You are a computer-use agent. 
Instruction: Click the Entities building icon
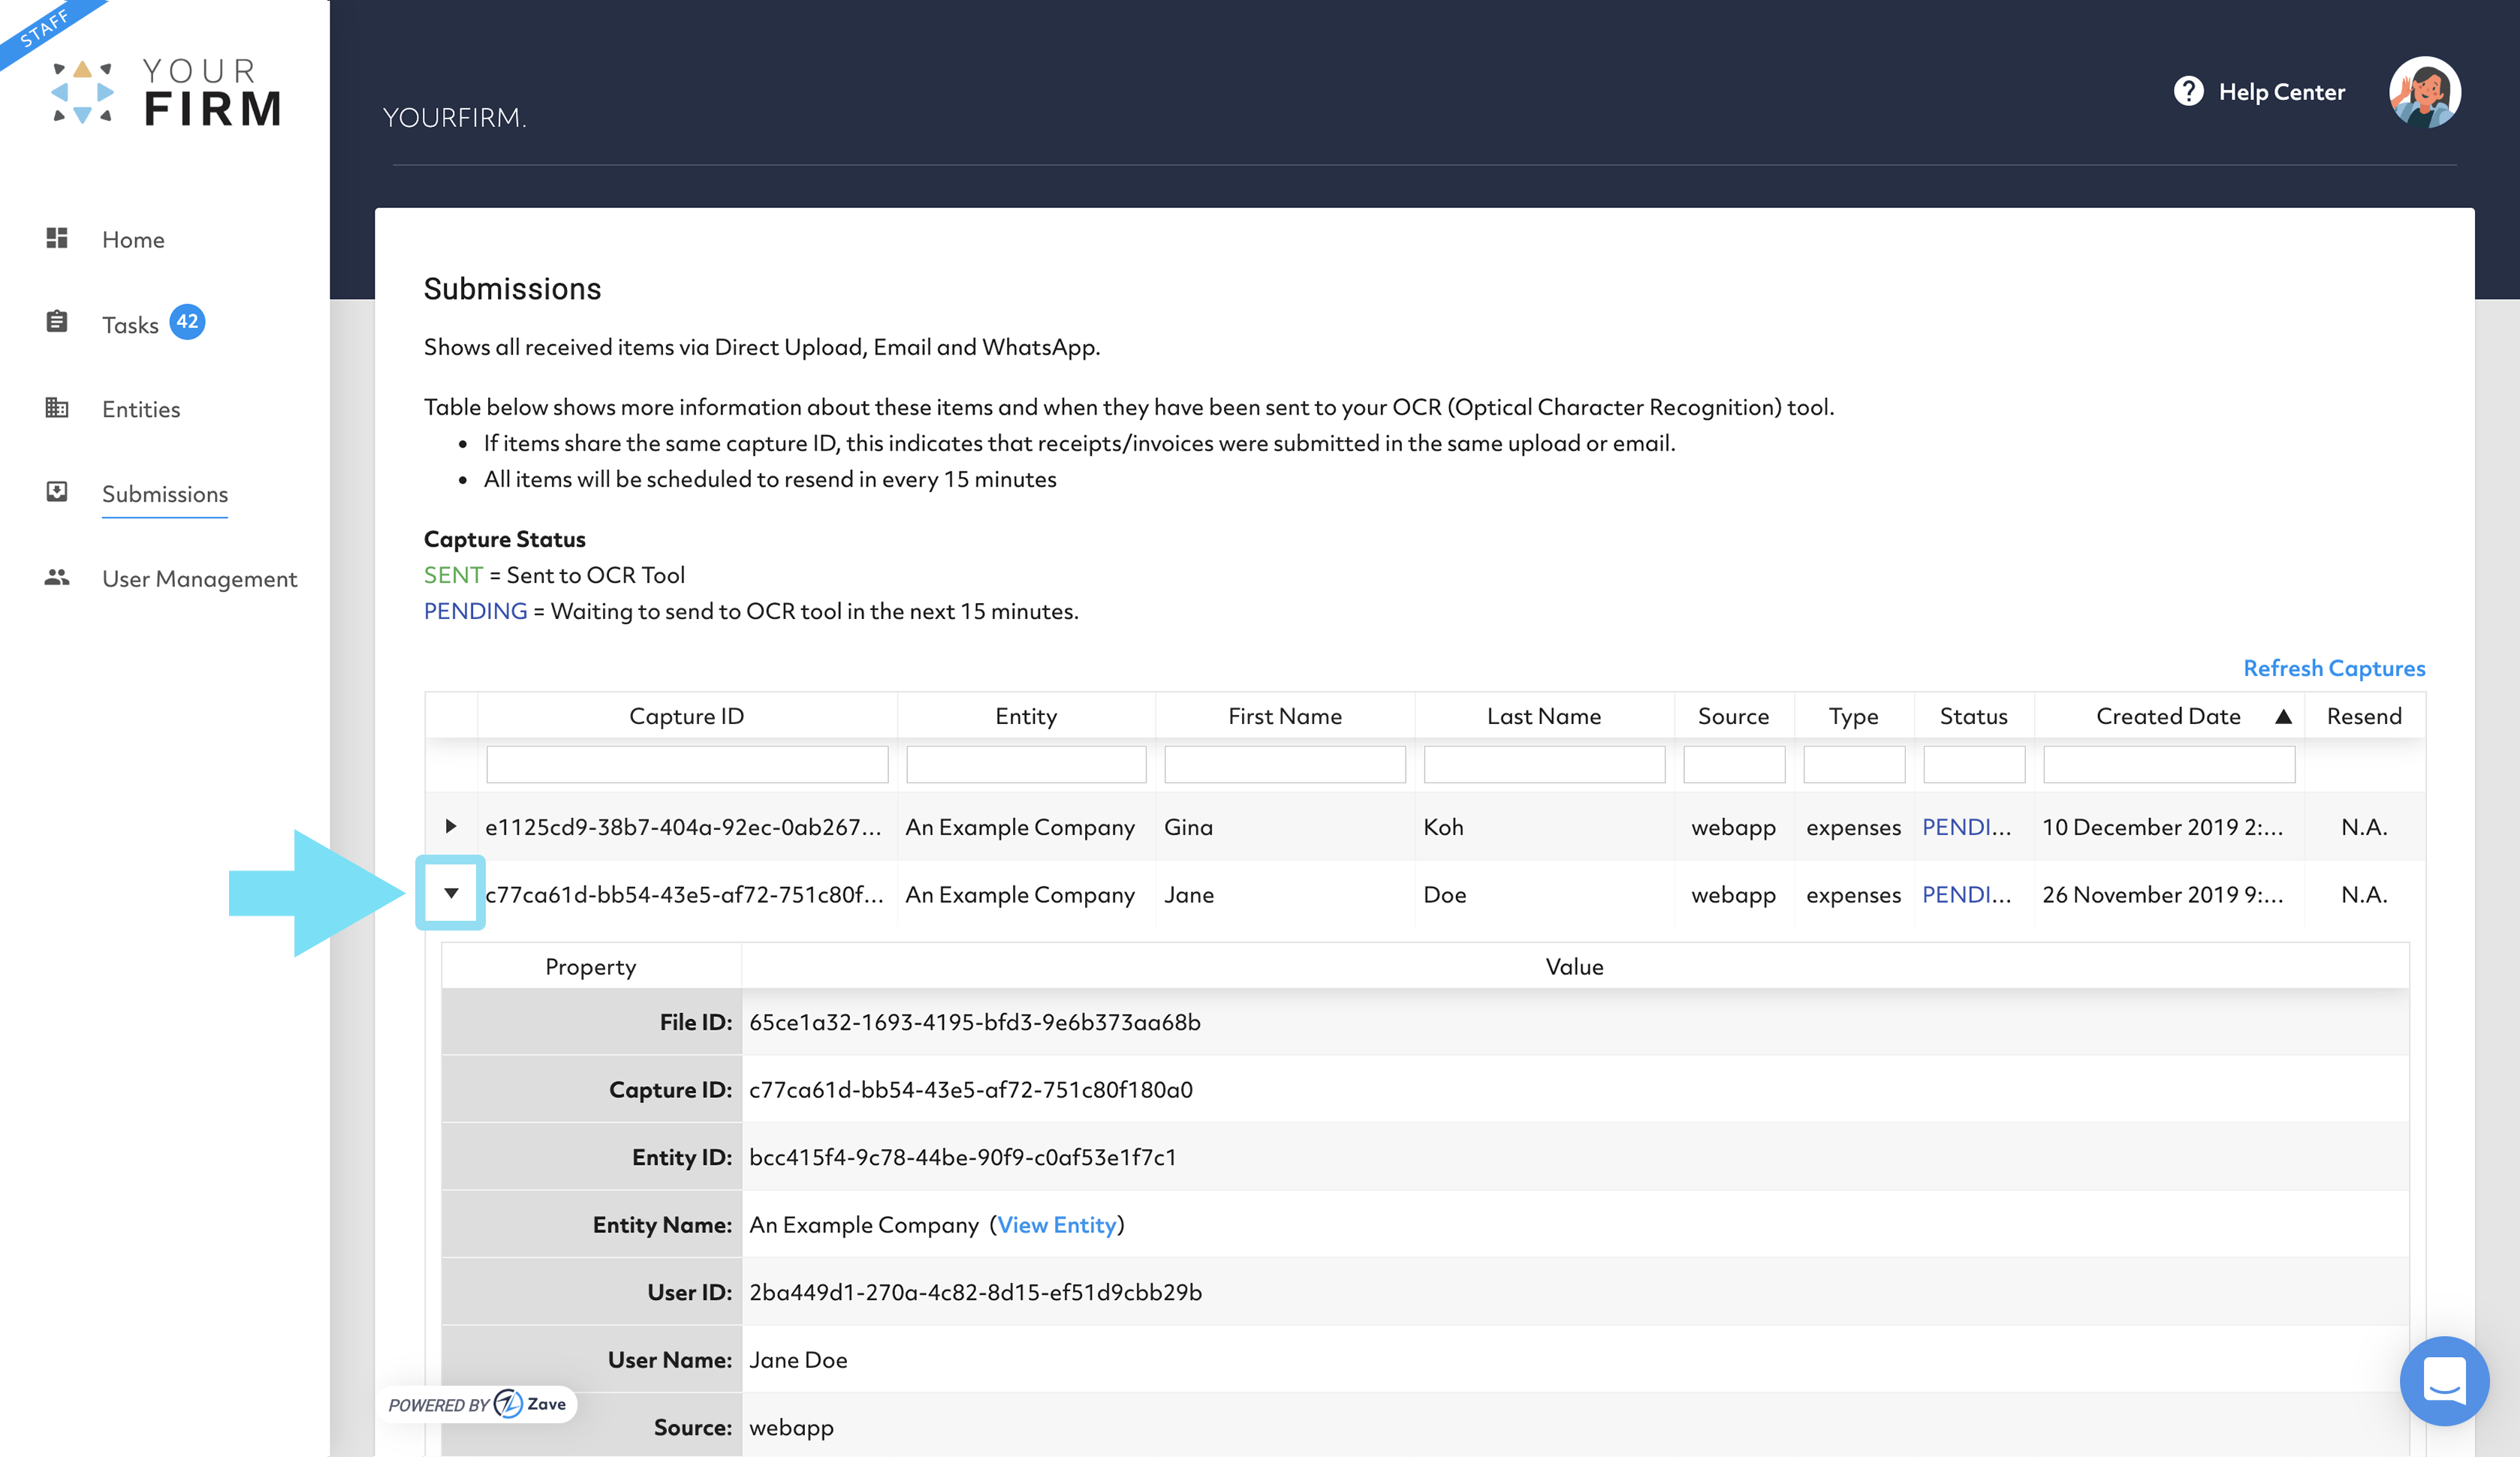click(x=57, y=408)
